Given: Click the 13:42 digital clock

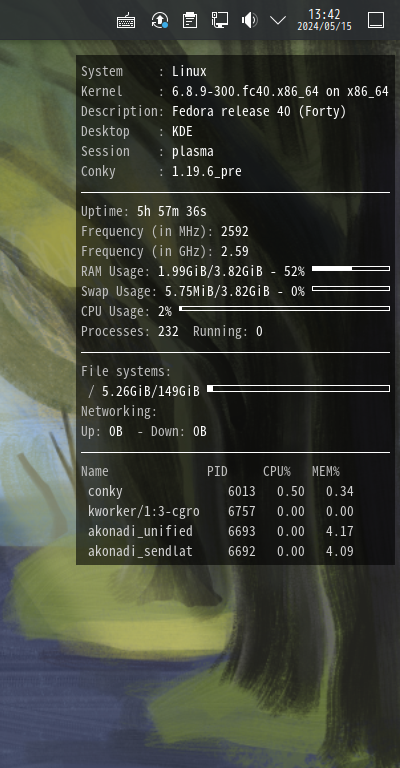Looking at the screenshot, I should 324,20.
